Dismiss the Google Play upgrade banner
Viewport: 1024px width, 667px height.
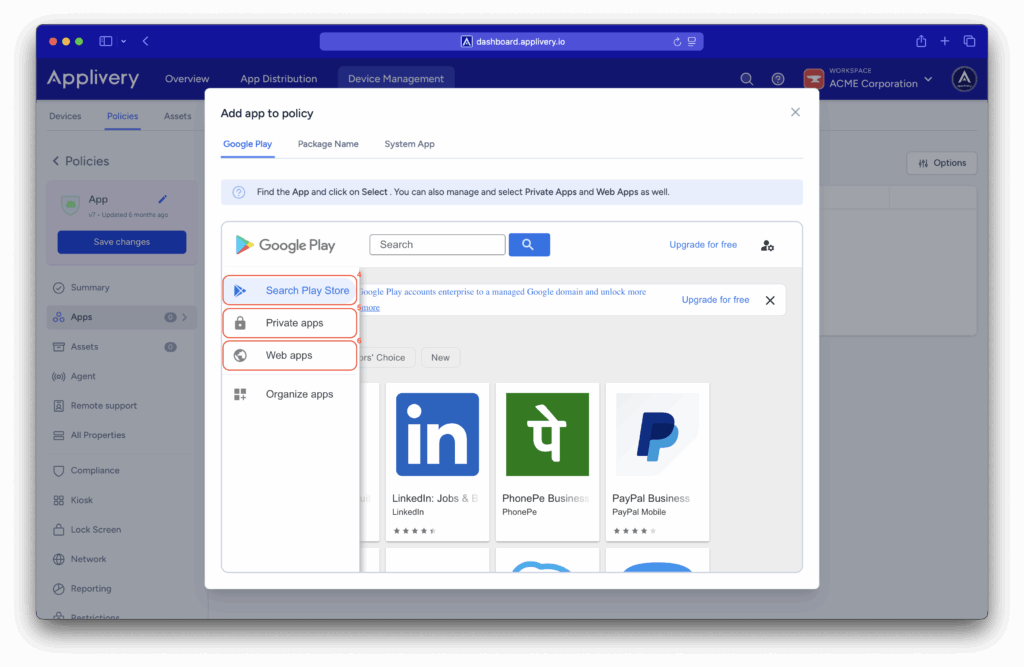pos(770,300)
